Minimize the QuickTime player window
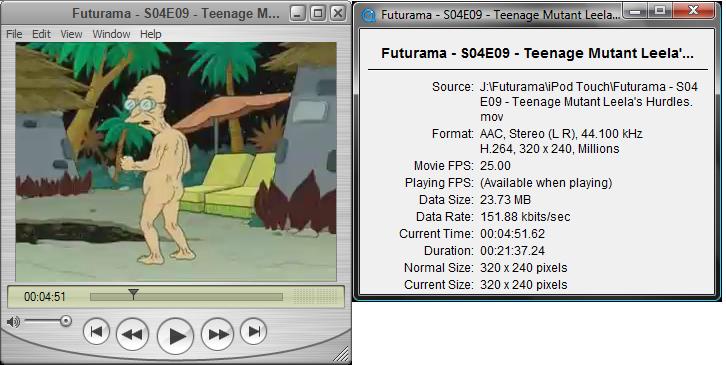Viewport: 726px width, 365px height. [298, 13]
